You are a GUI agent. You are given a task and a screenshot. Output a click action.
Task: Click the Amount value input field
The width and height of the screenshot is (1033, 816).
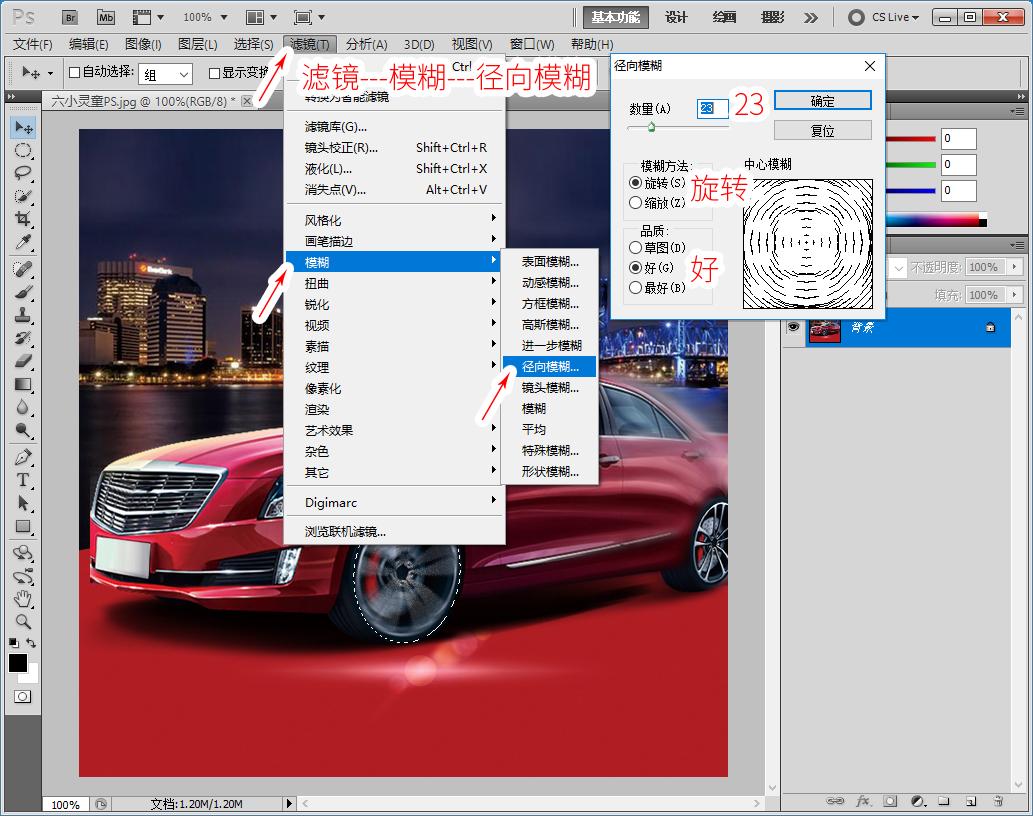pyautogui.click(x=712, y=108)
